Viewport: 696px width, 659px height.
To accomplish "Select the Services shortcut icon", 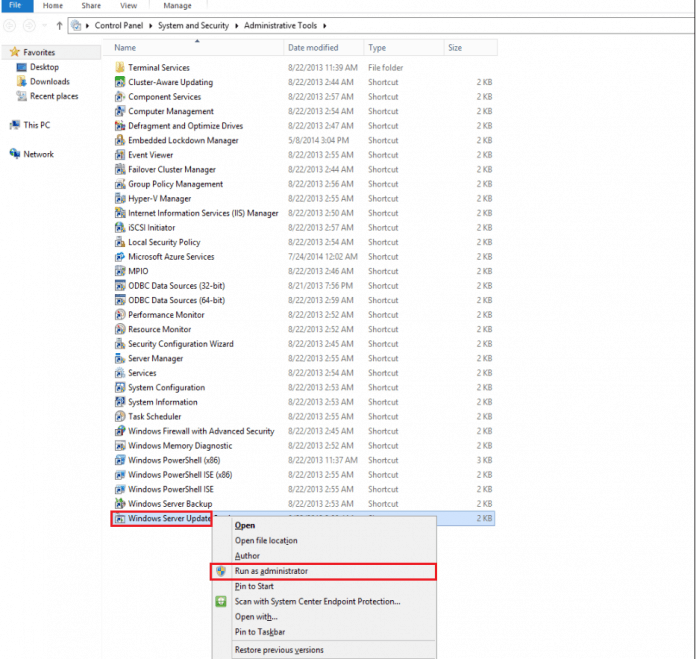I will tap(120, 373).
